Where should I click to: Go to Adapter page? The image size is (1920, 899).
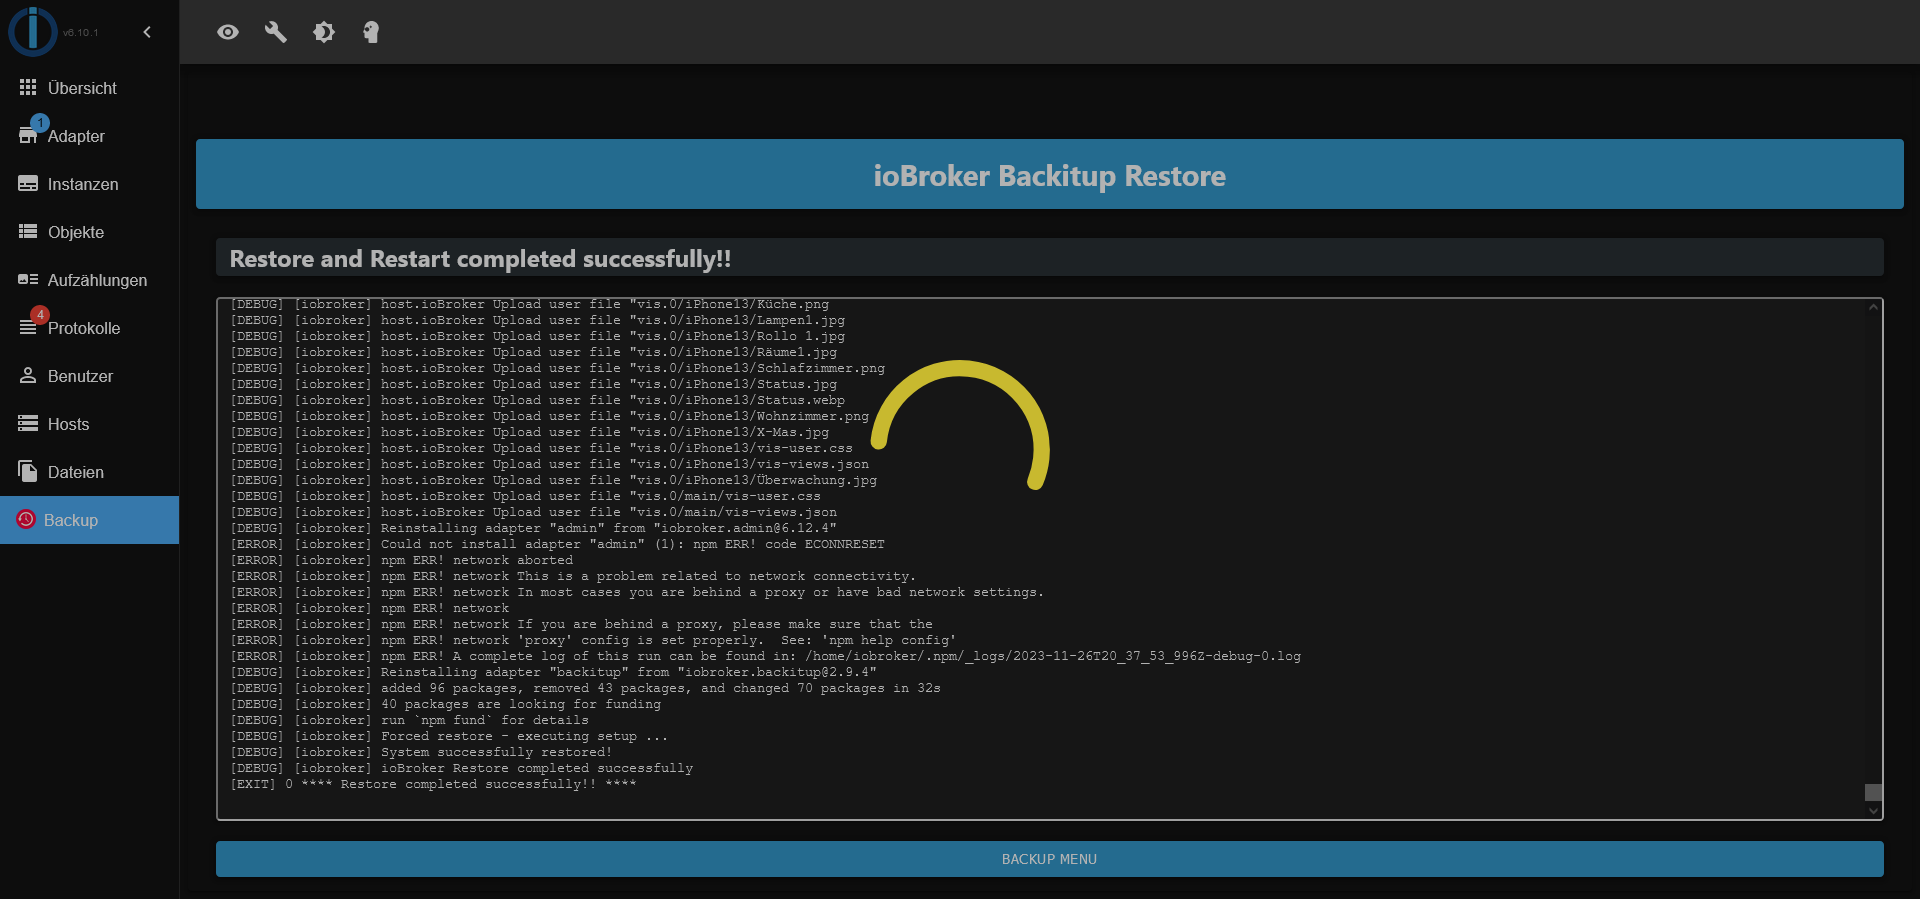(x=89, y=136)
